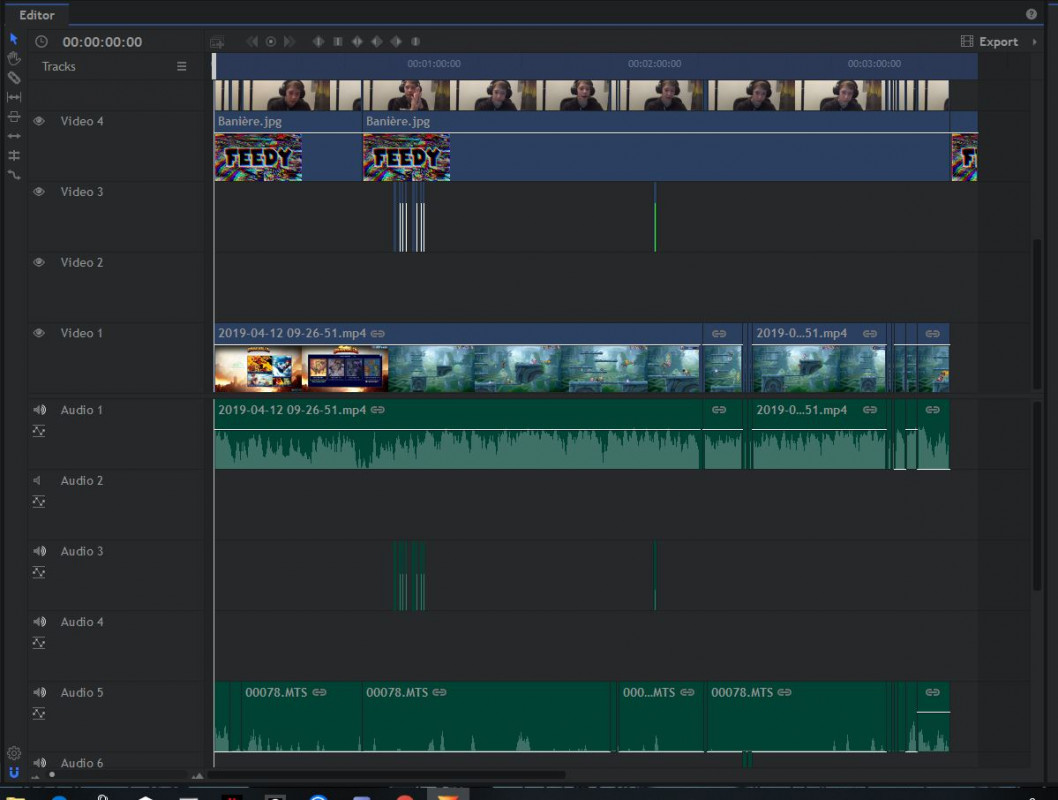Viewport: 1058px width, 800px height.
Task: Click the 00:02:00:00 mark on the ruler
Action: coord(655,64)
